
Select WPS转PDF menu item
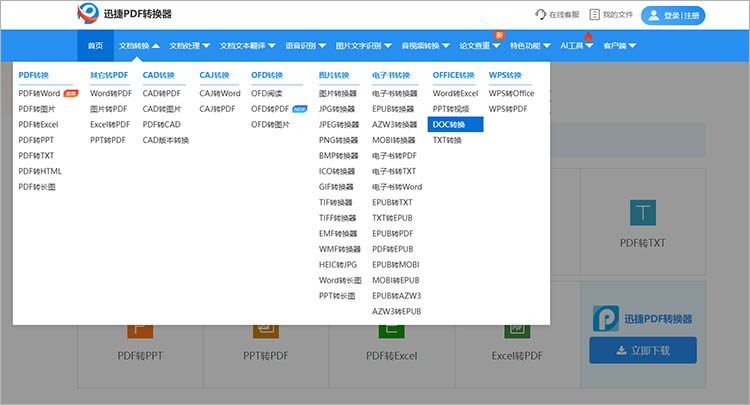[x=508, y=109]
